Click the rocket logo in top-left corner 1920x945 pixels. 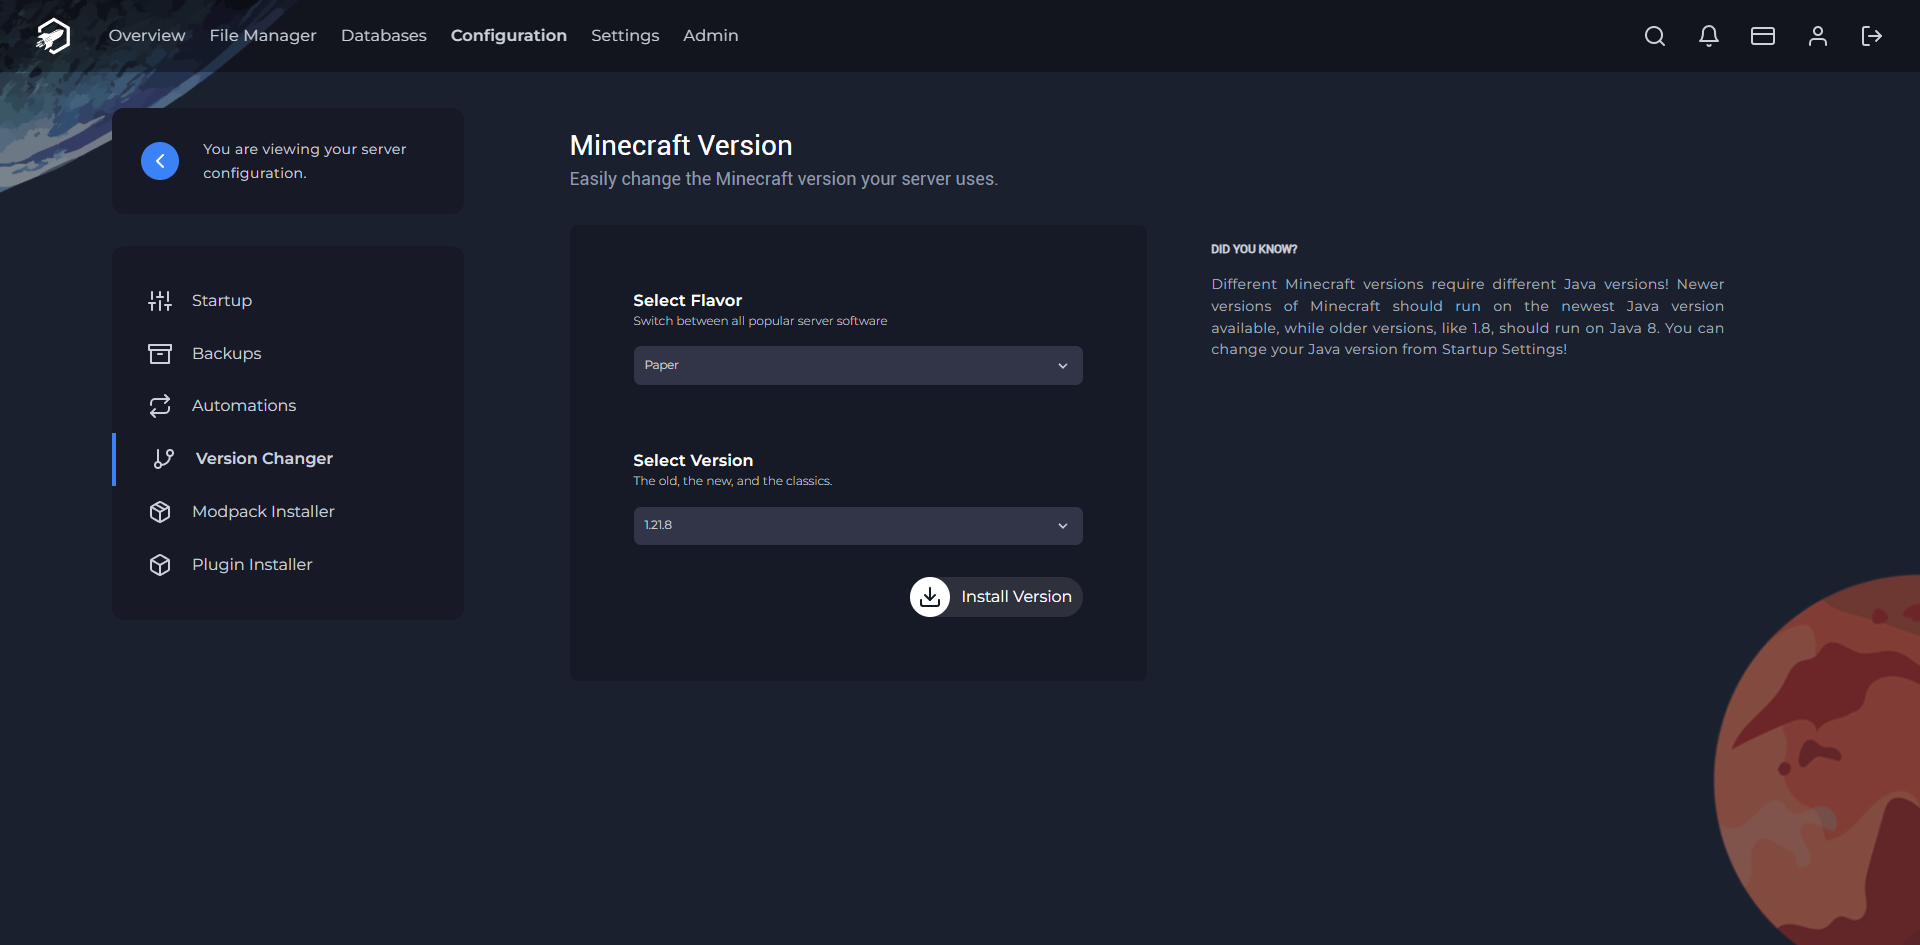[x=53, y=36]
